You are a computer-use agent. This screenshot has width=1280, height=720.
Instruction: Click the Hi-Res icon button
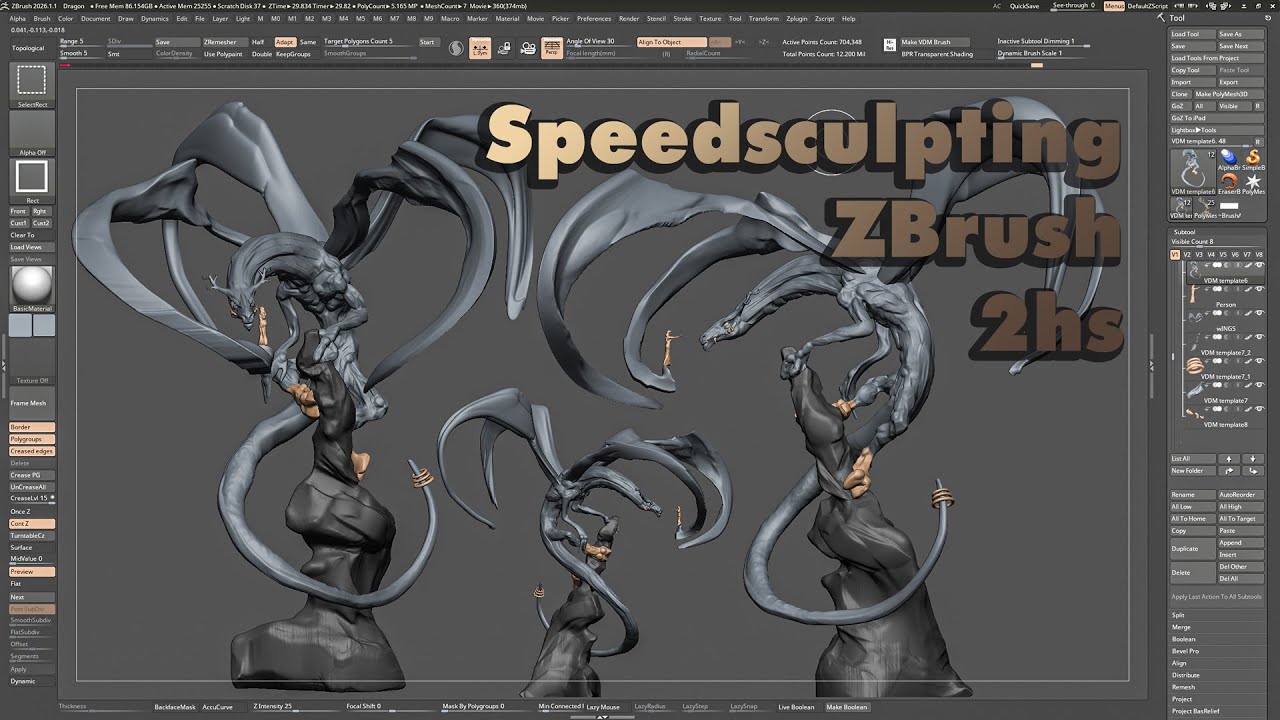(889, 44)
